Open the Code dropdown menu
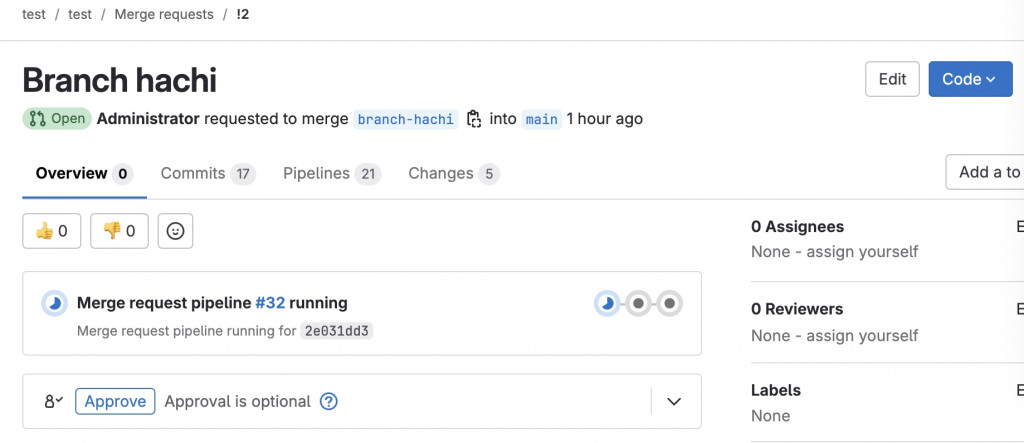1024x443 pixels. tap(969, 79)
